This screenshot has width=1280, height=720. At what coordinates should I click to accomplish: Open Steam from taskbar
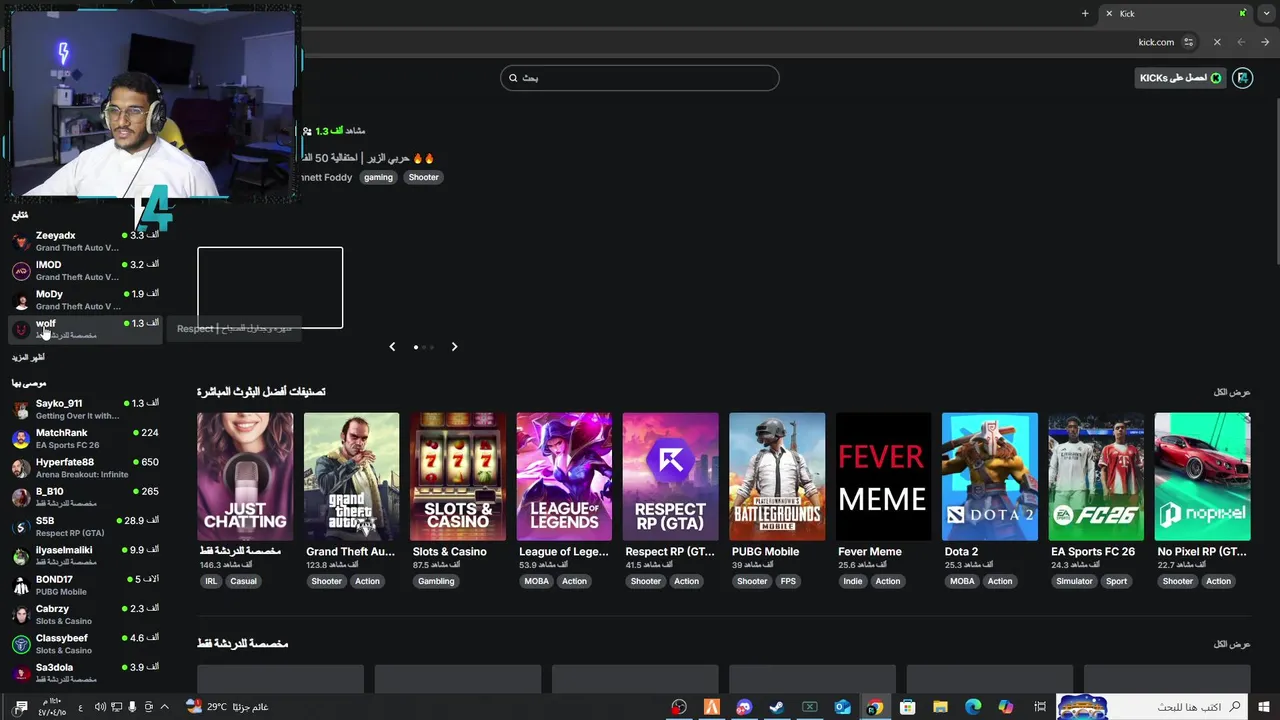coord(776,707)
